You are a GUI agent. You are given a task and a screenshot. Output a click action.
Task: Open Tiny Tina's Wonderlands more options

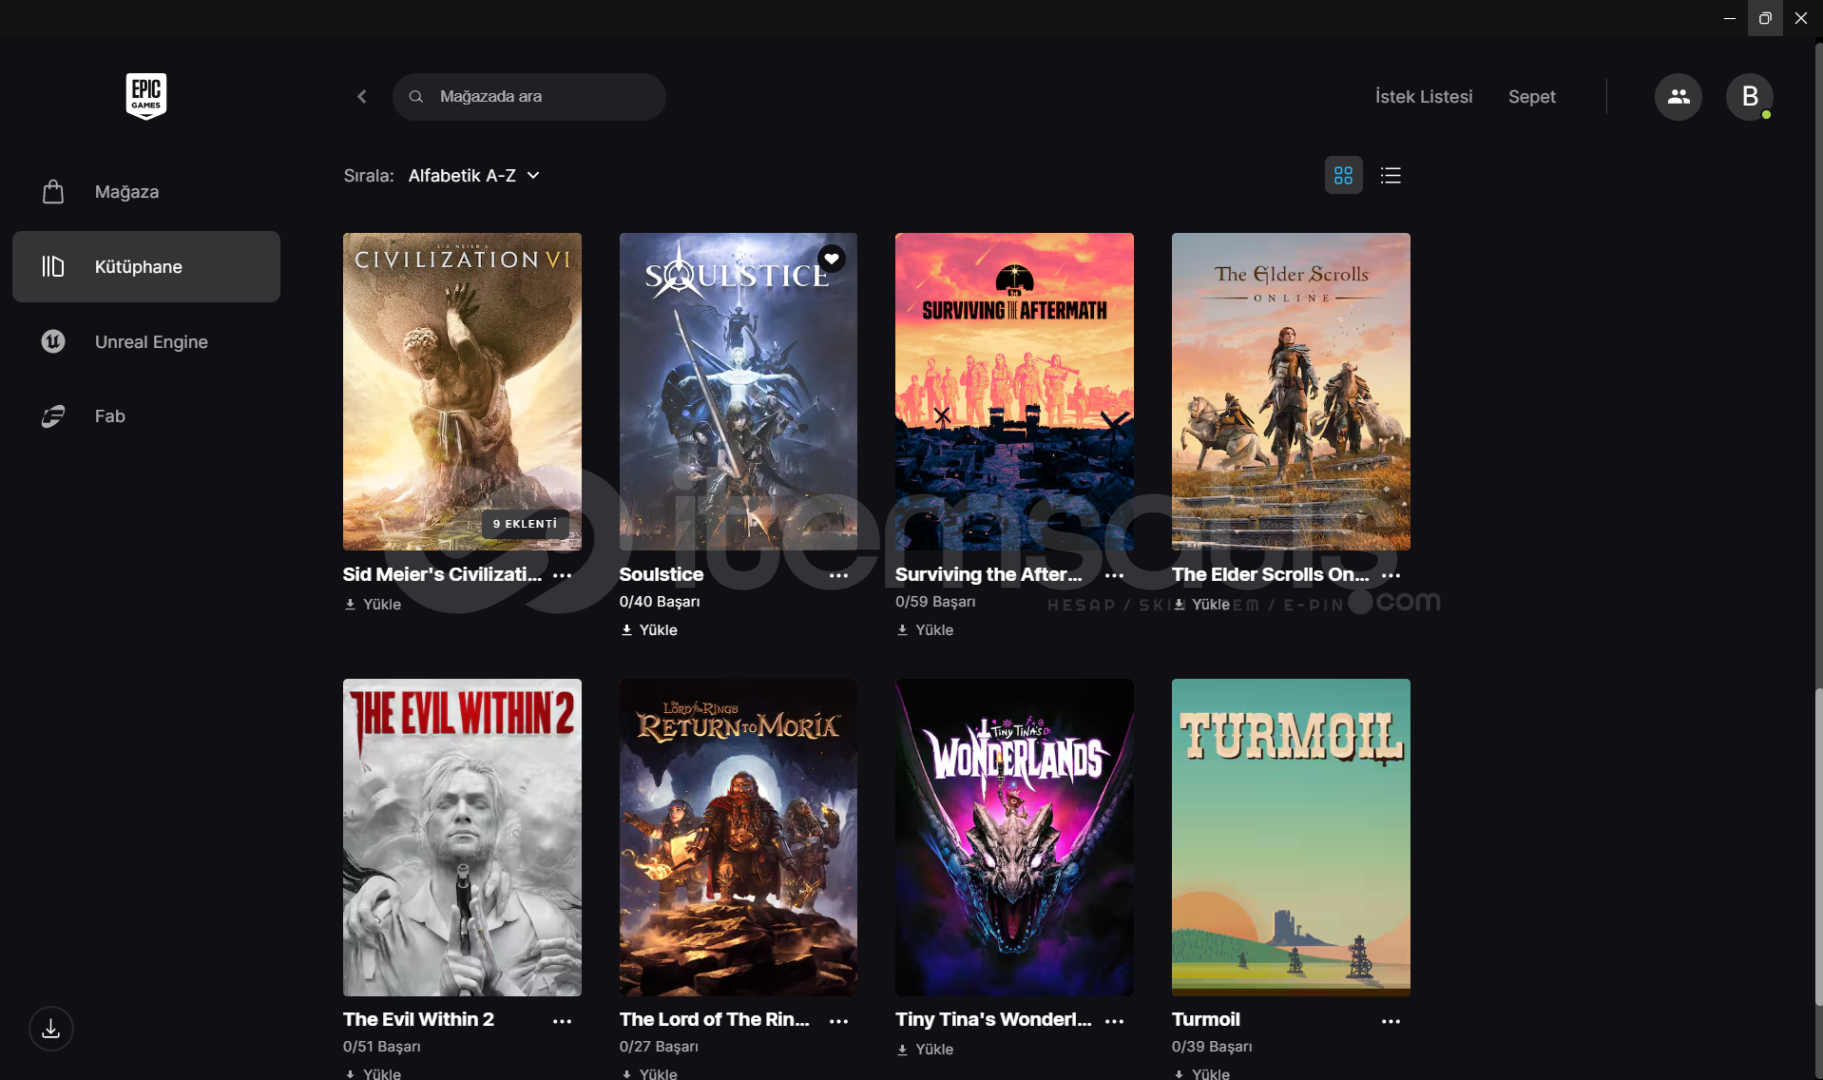[1114, 1021]
